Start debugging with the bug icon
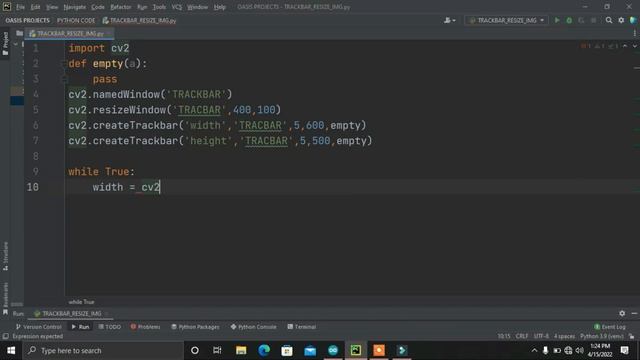Screen dimensions: 640x360 569,20
